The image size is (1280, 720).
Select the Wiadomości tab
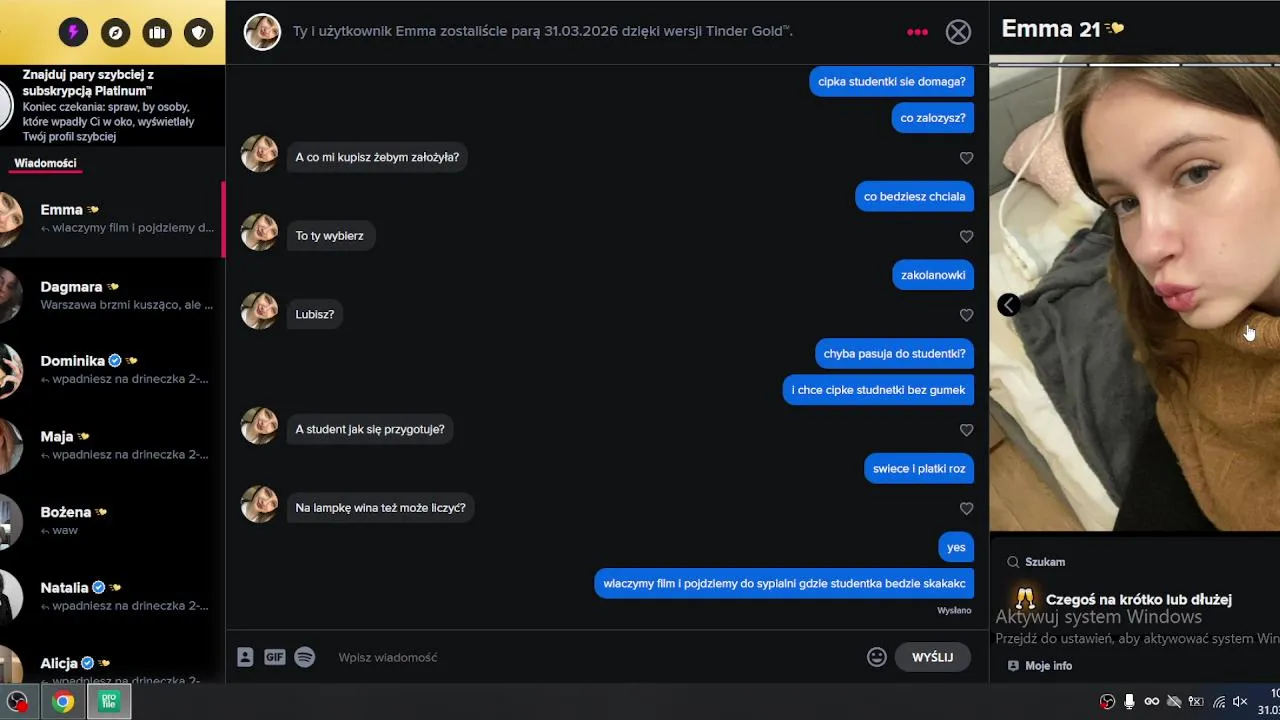45,163
